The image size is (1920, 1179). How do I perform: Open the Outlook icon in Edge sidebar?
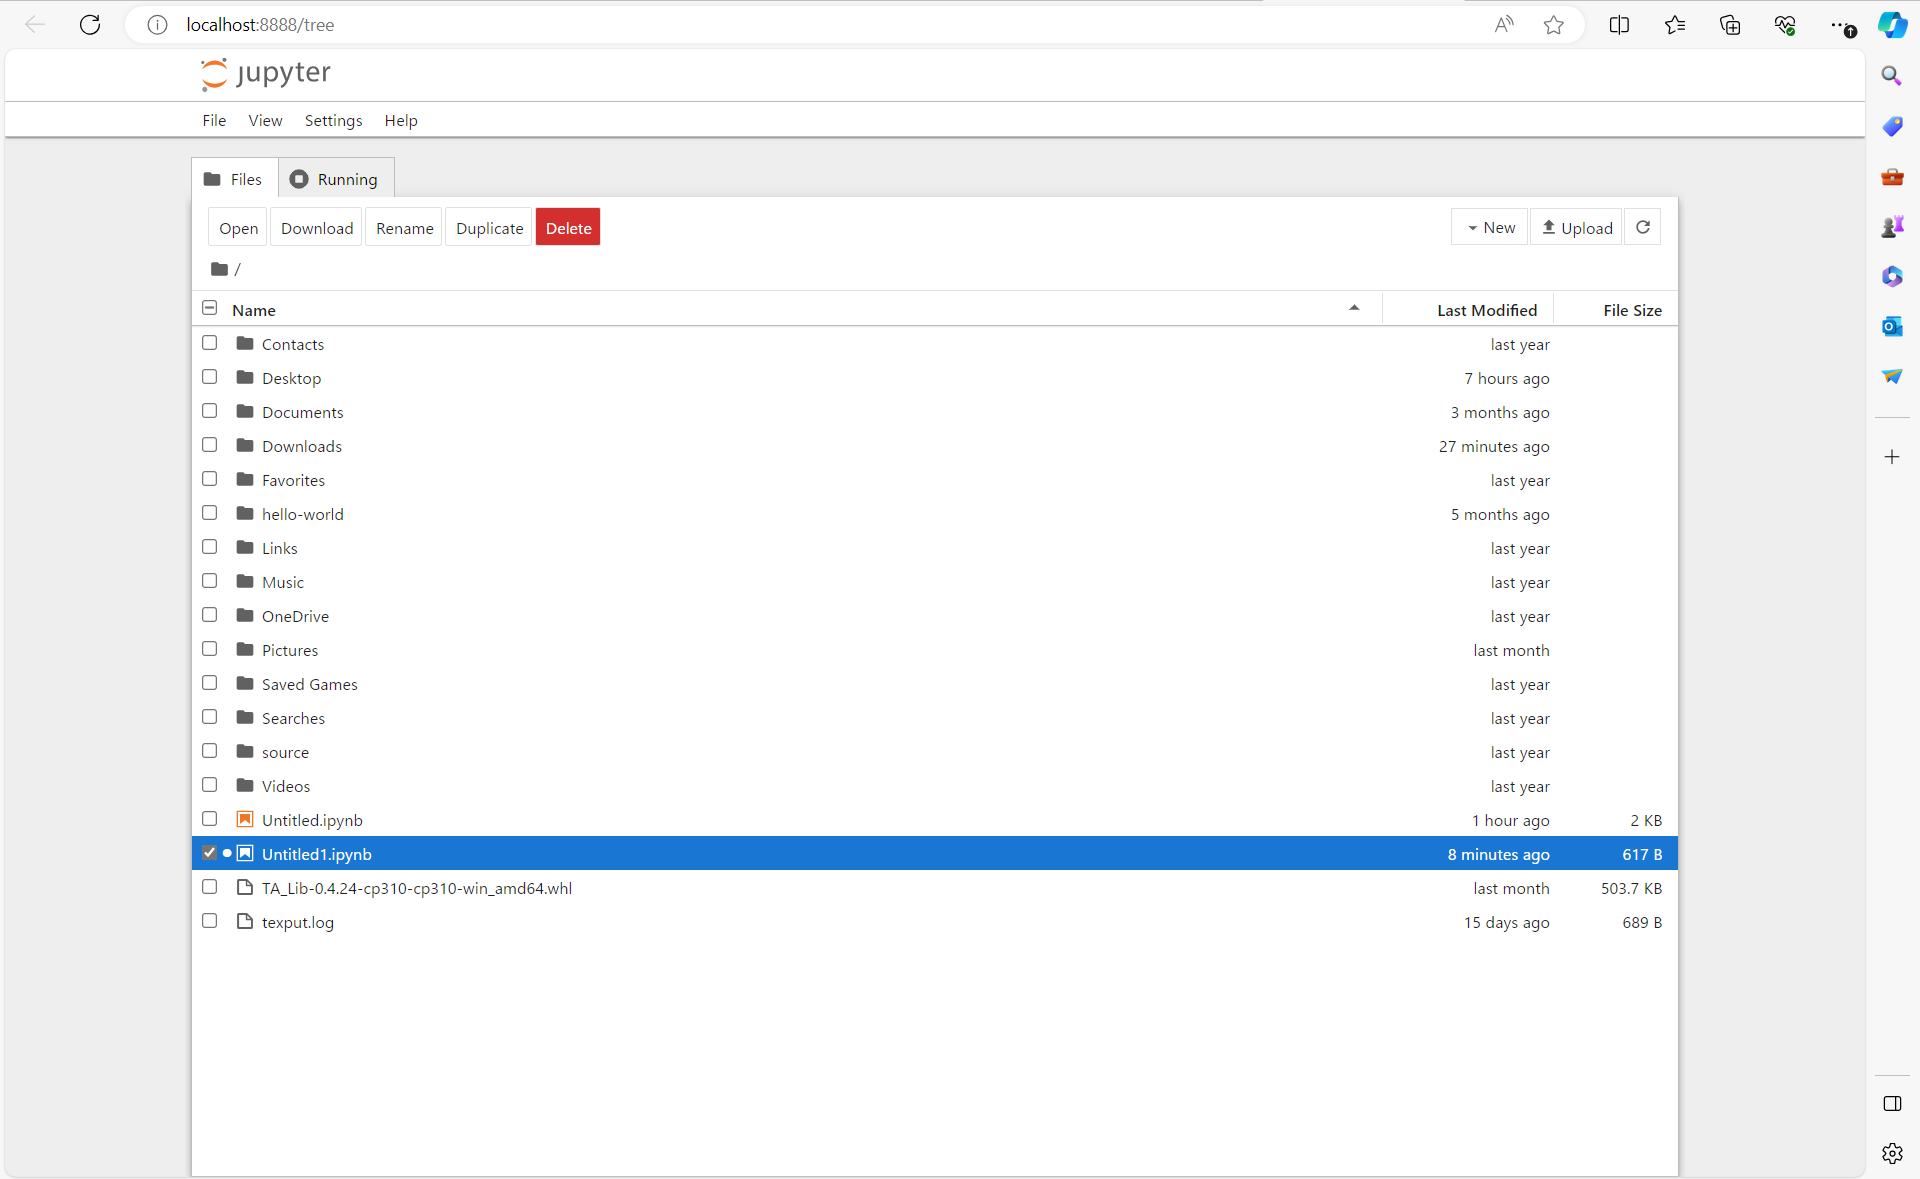(1891, 327)
